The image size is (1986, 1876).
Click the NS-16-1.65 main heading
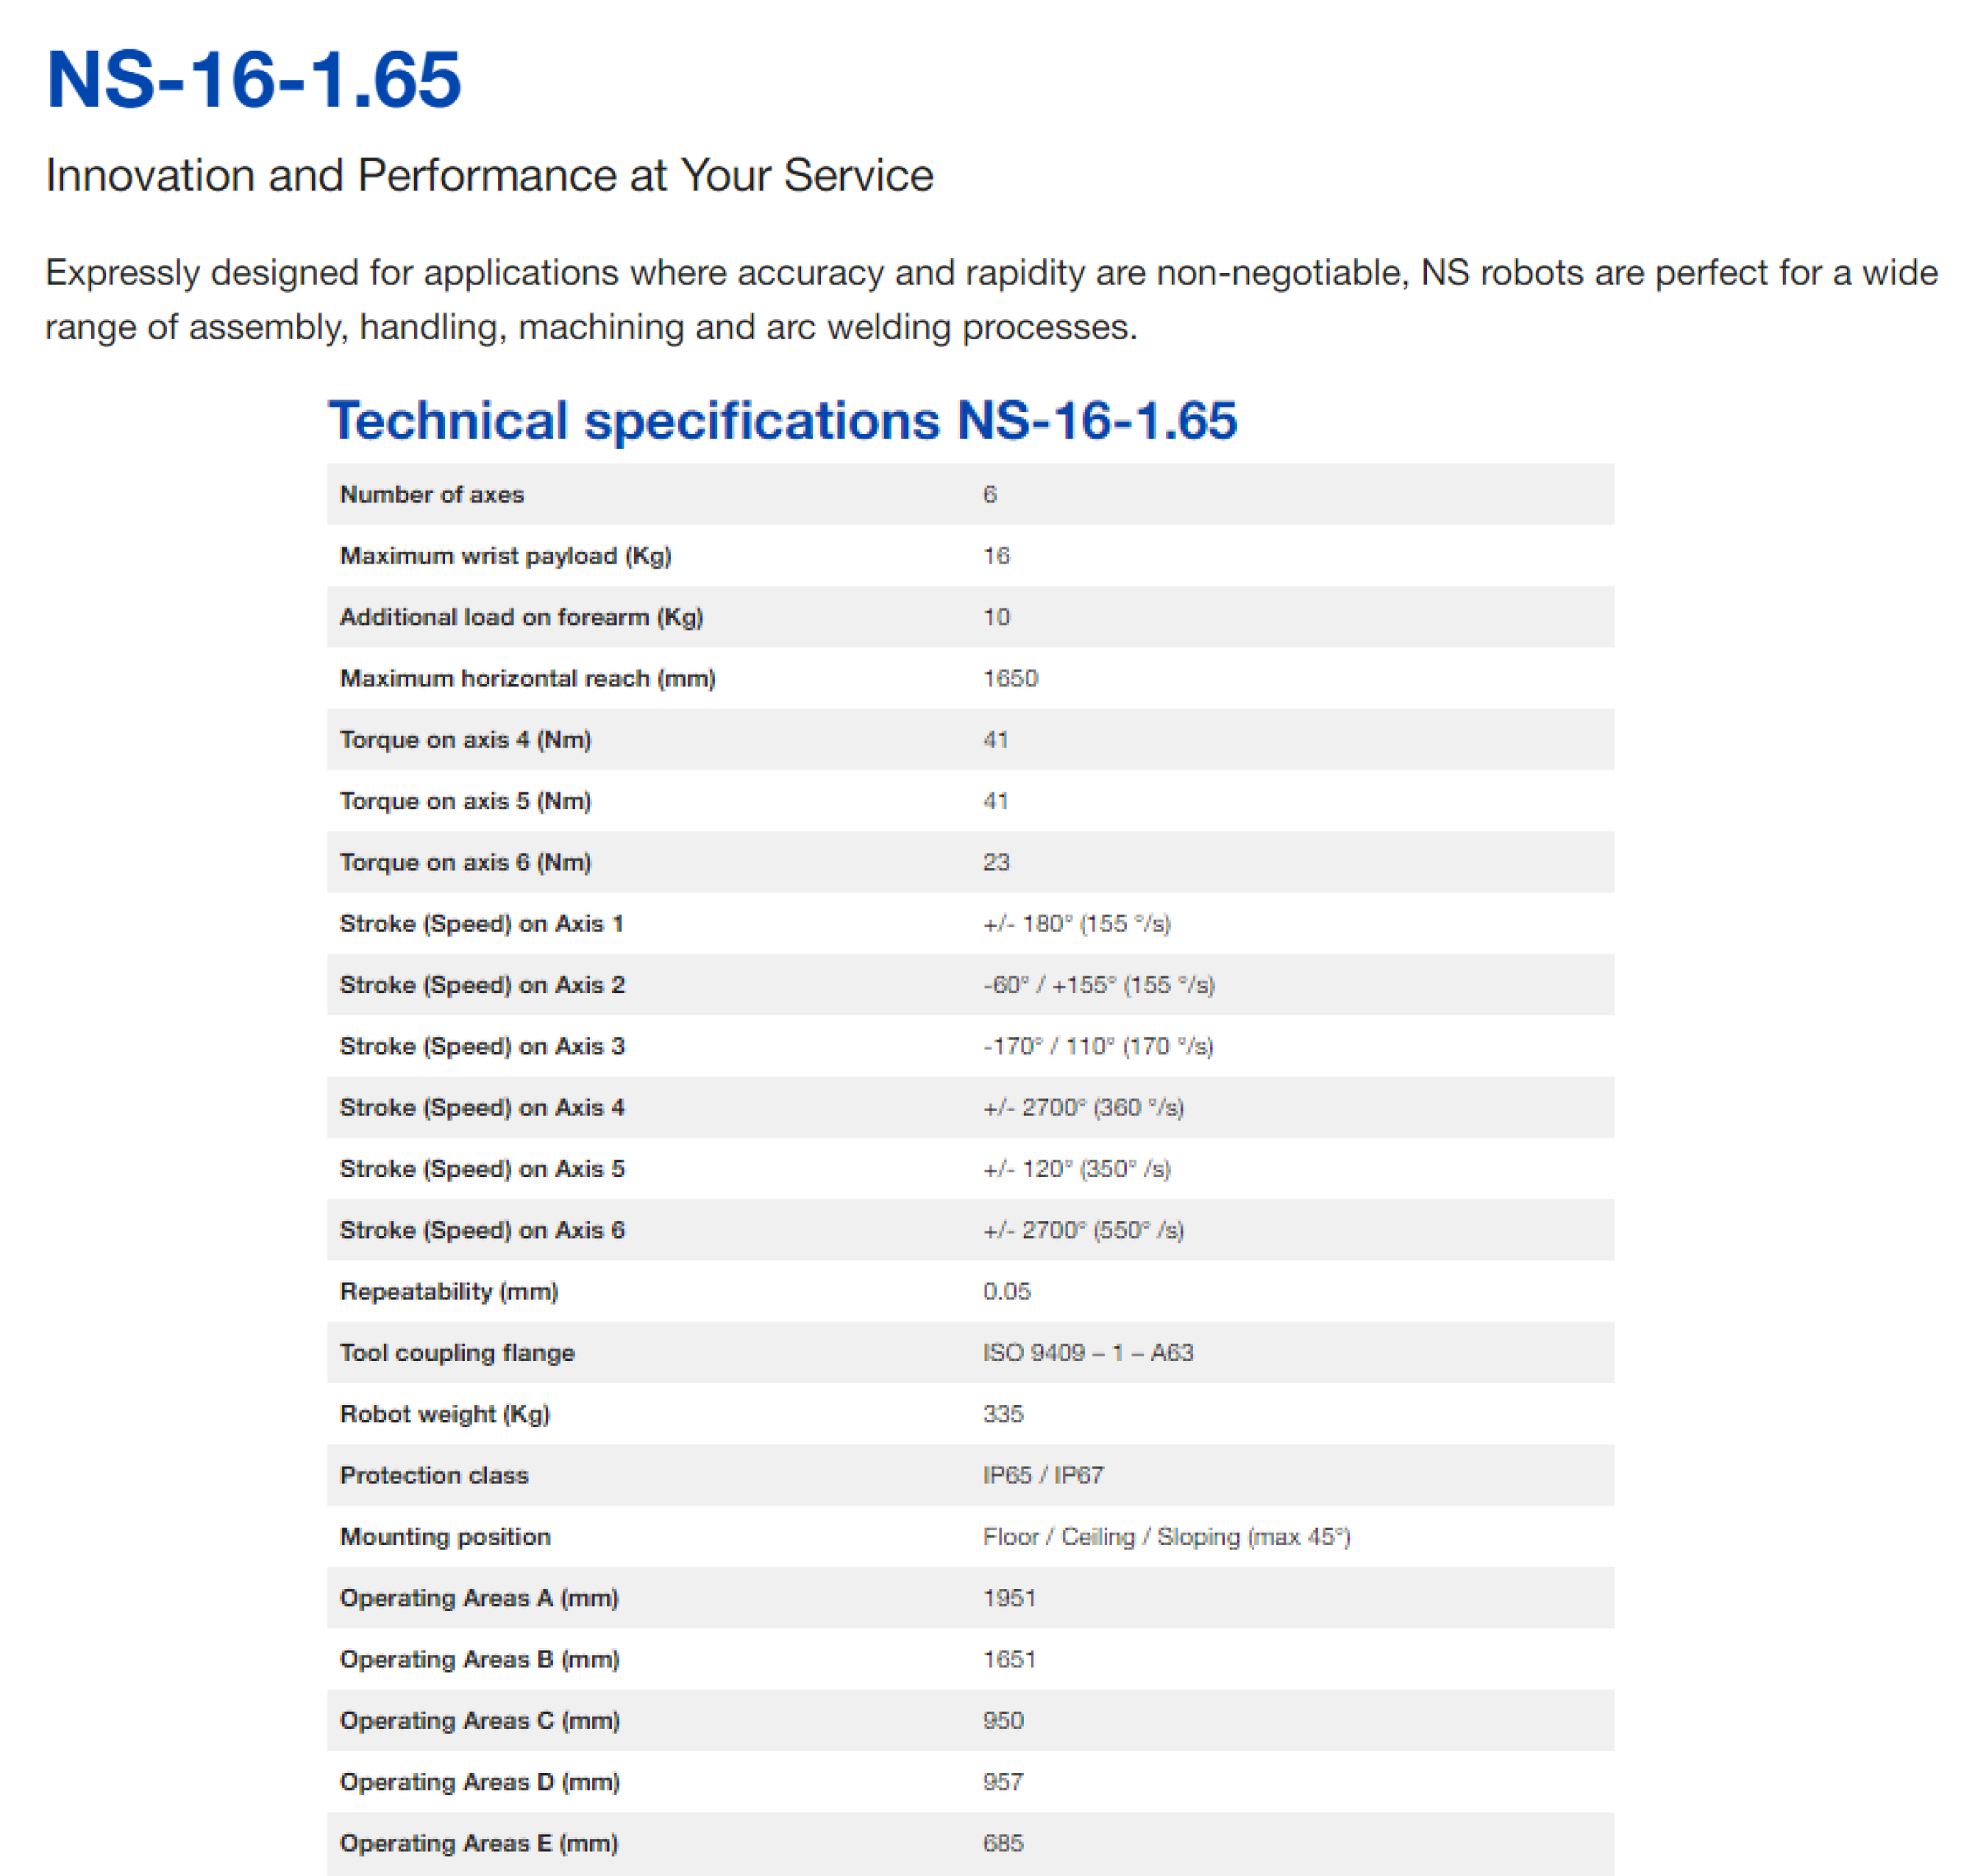[253, 80]
